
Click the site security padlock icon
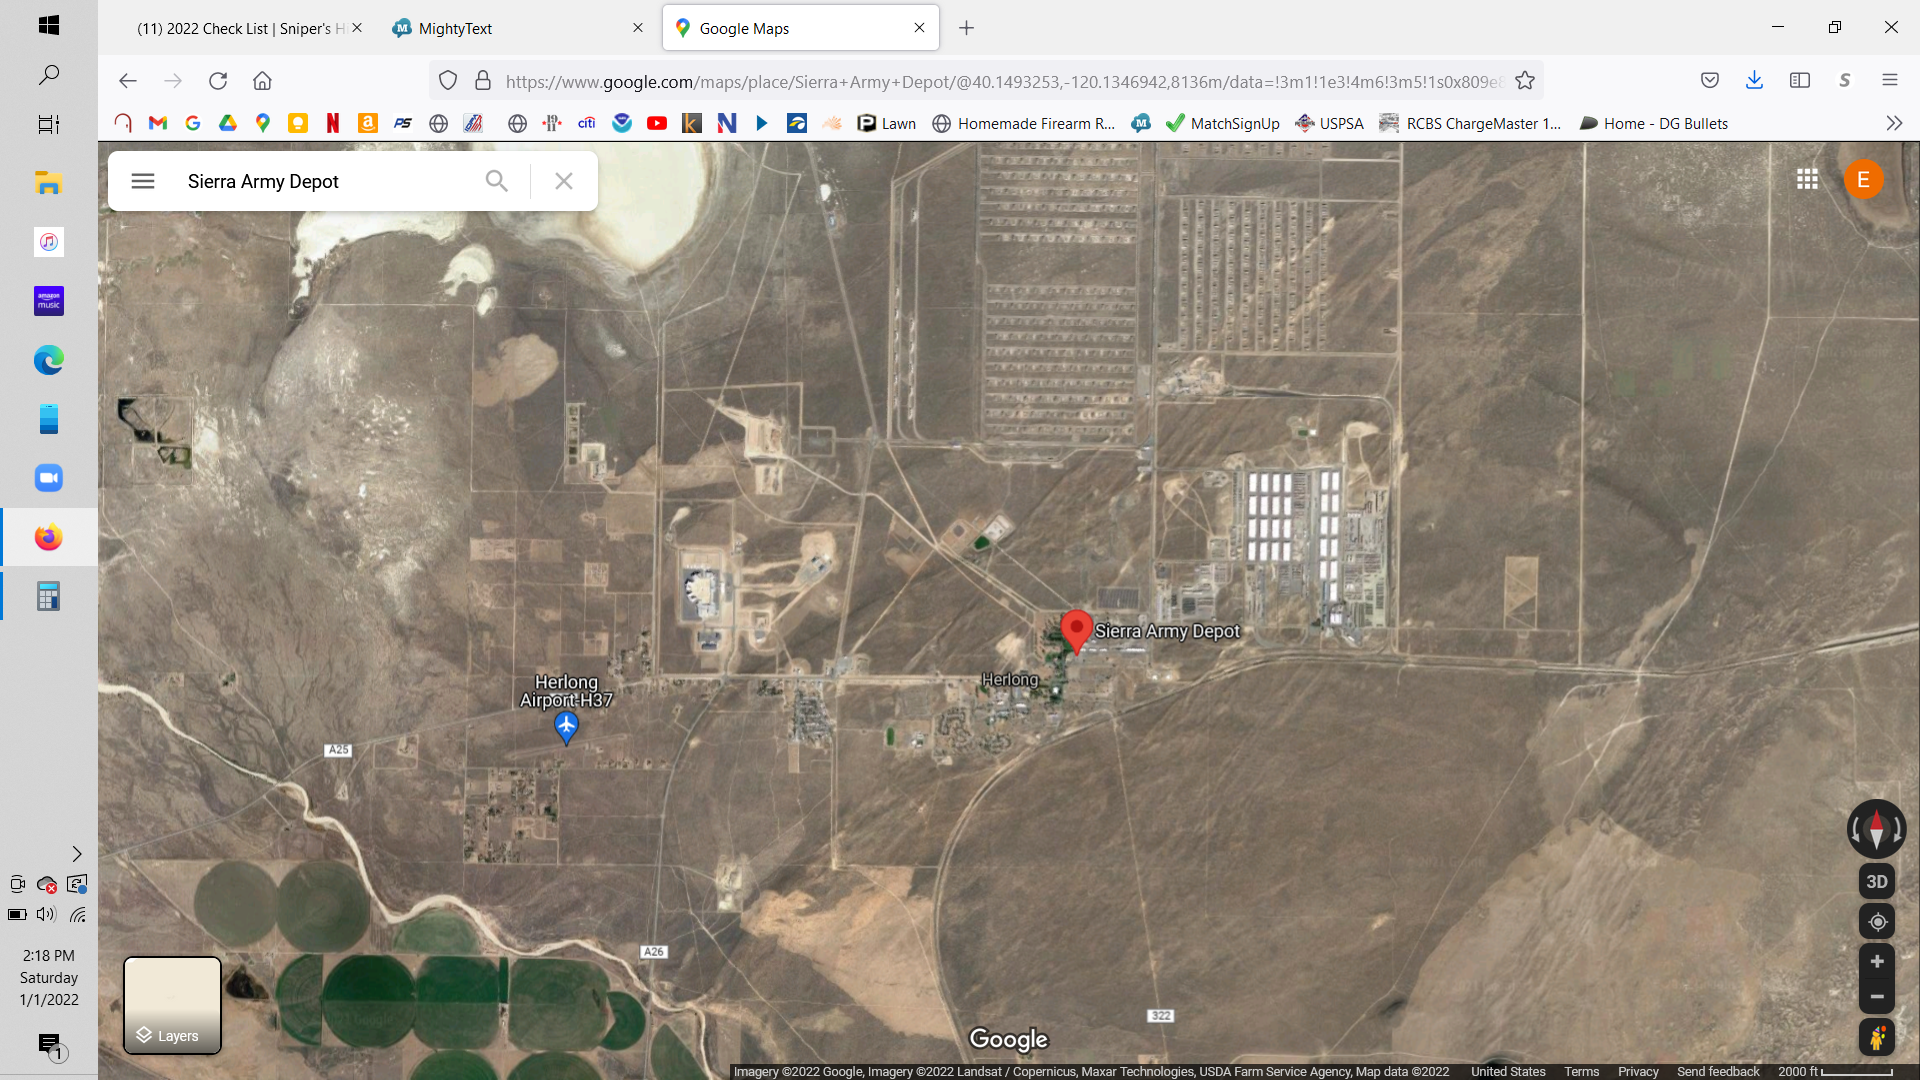pyautogui.click(x=483, y=81)
